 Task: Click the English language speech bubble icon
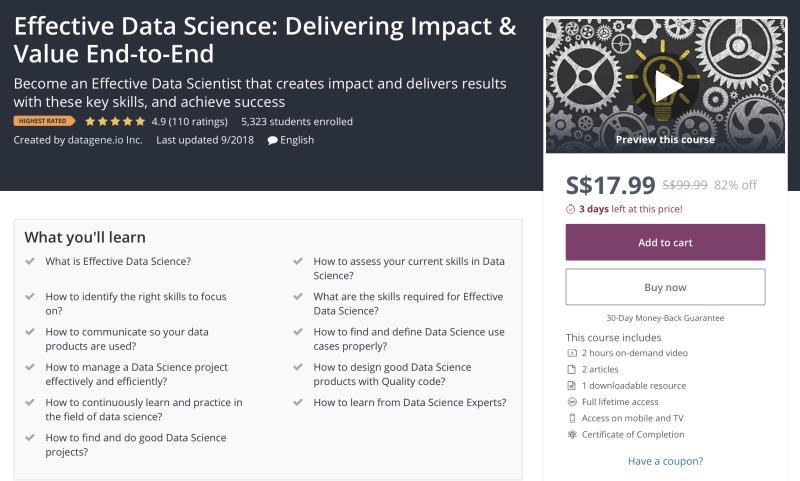click(273, 140)
